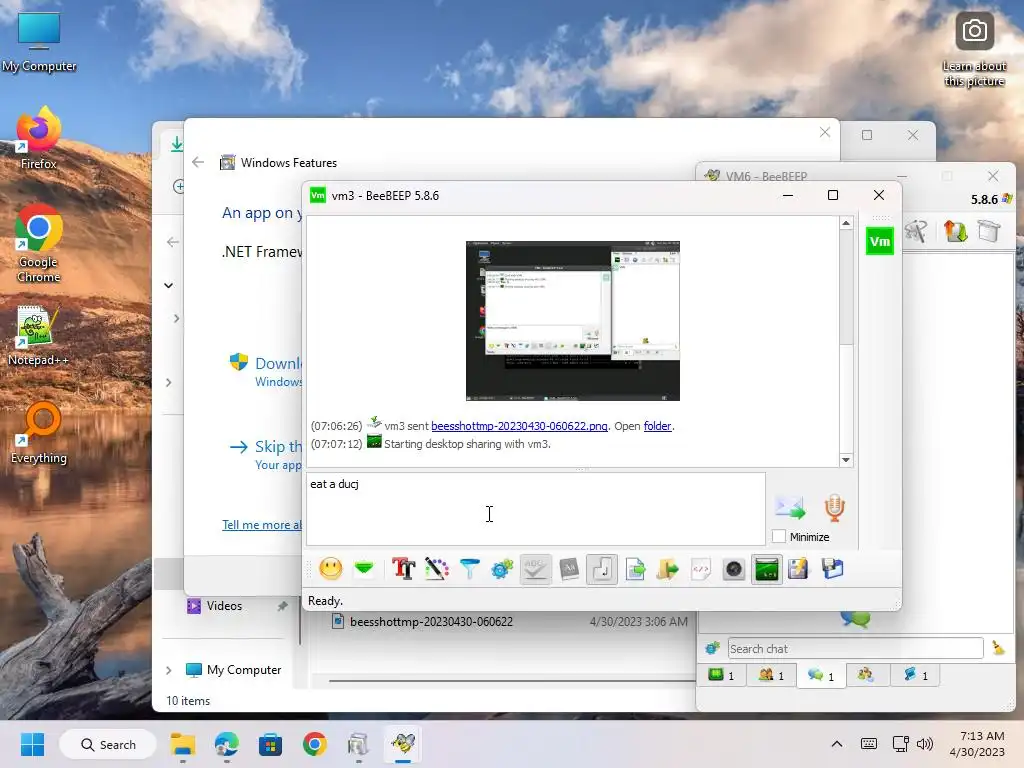Image resolution: width=1024 pixels, height=768 pixels.
Task: Click the green preset message icon
Action: 364,569
